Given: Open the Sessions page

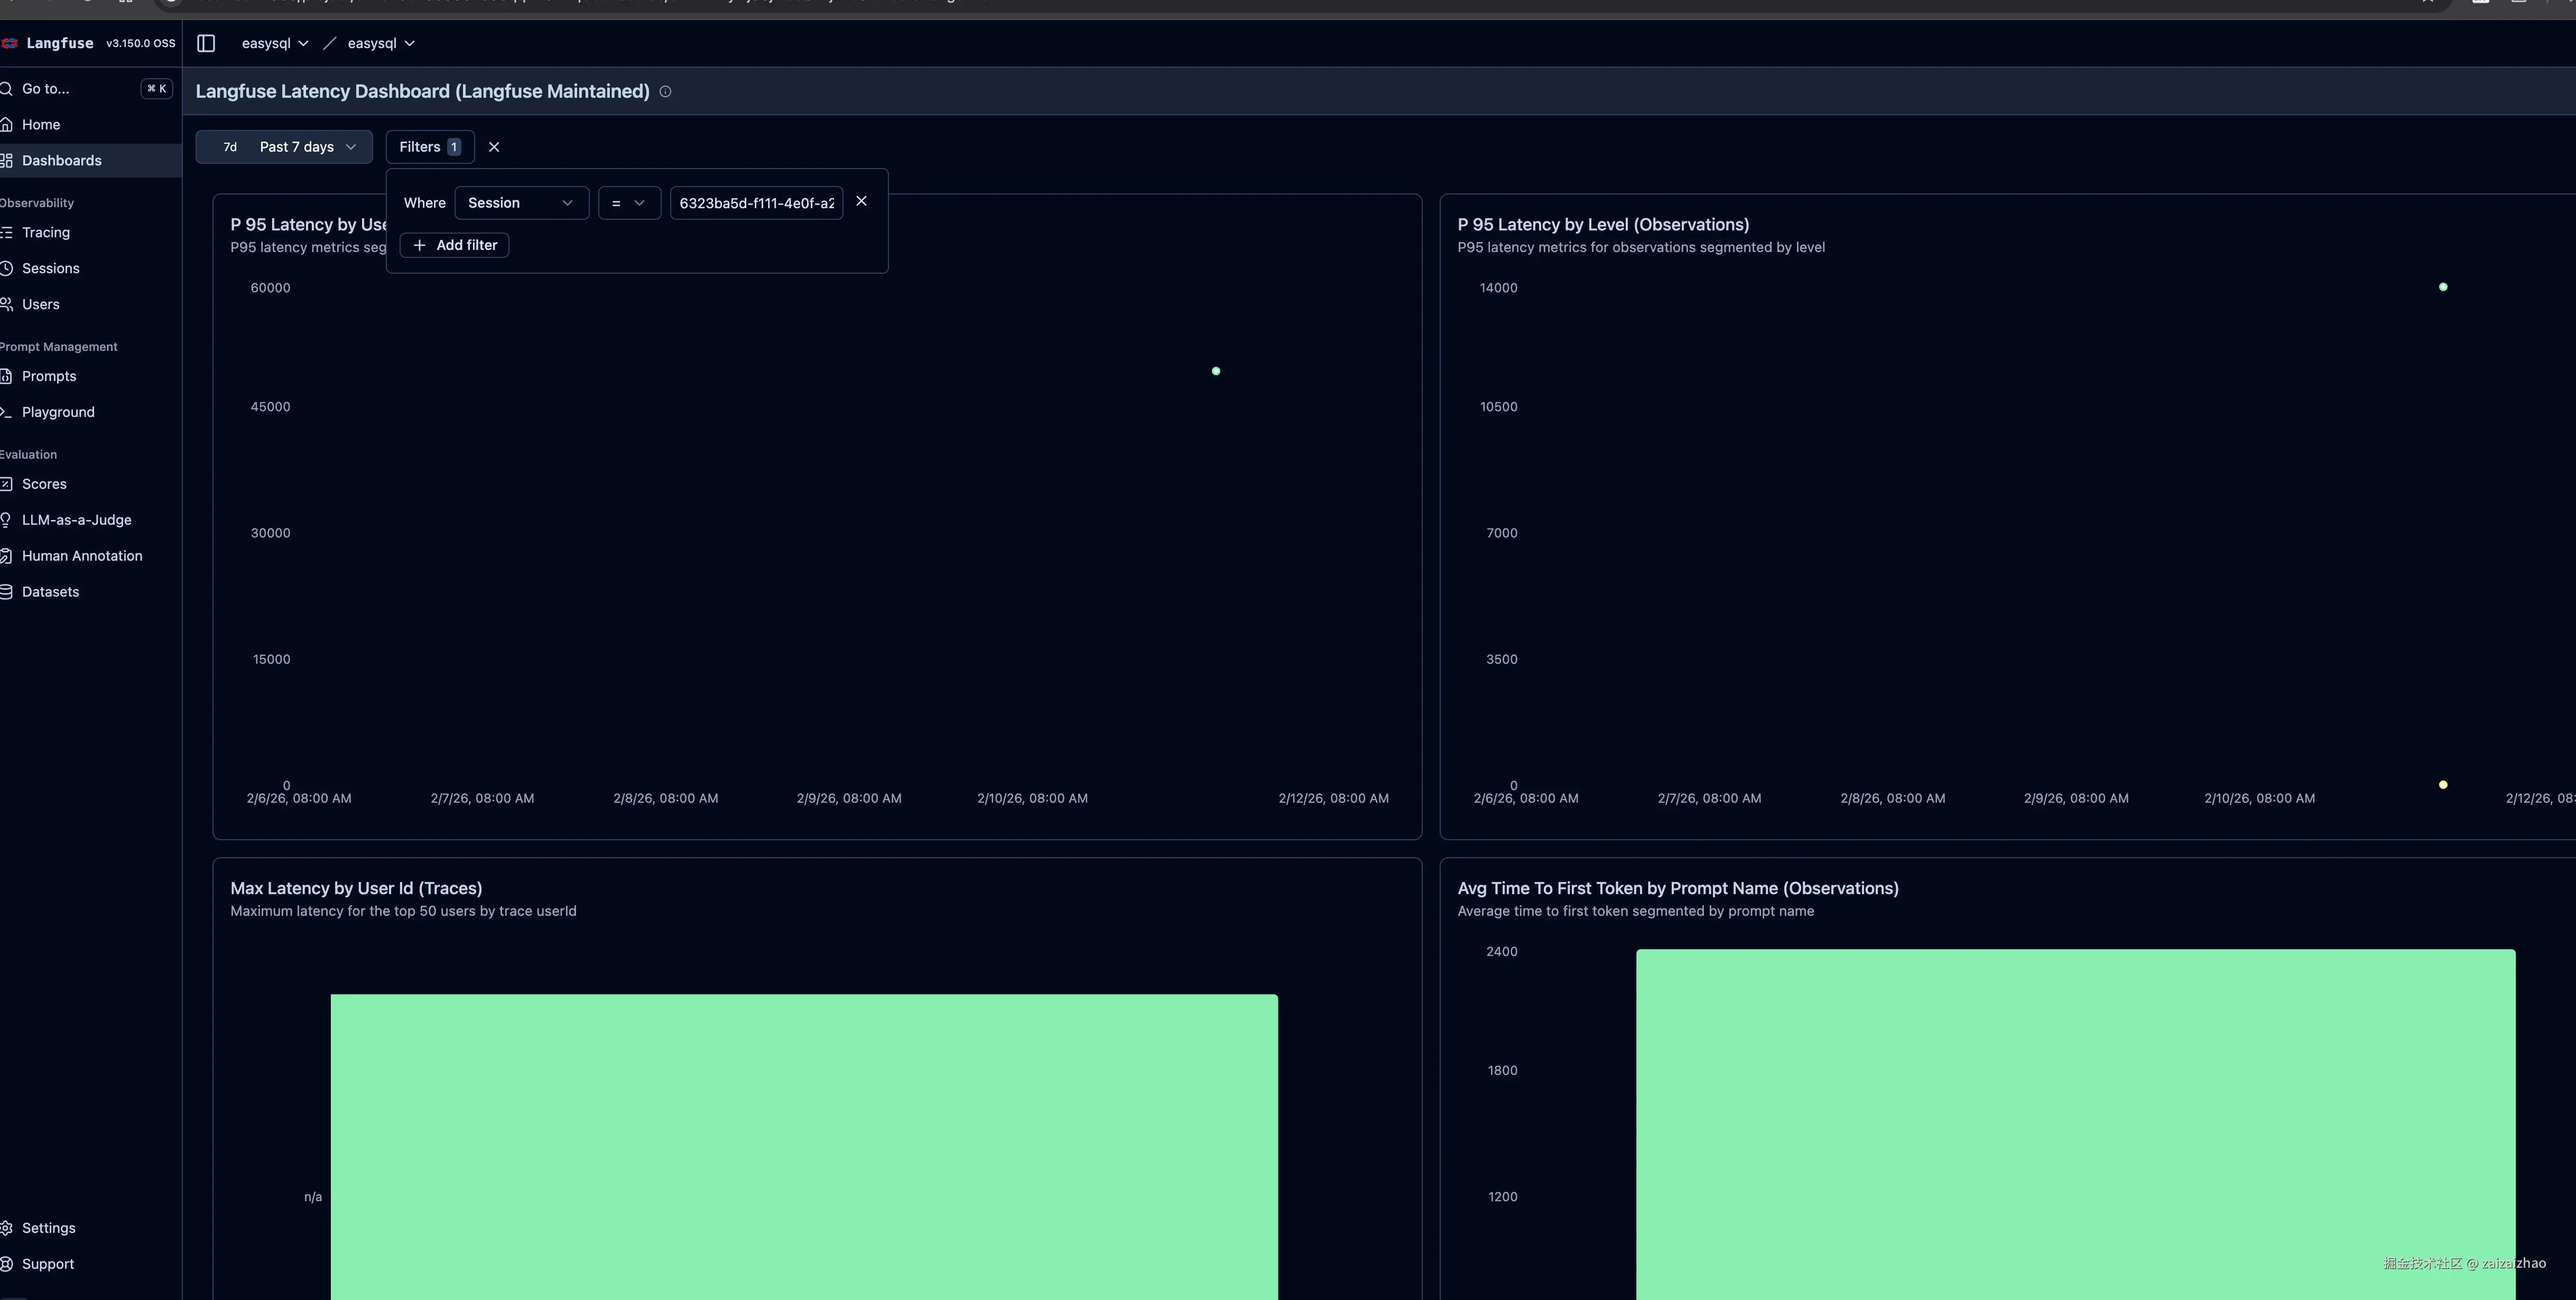Looking at the screenshot, I should coord(50,268).
